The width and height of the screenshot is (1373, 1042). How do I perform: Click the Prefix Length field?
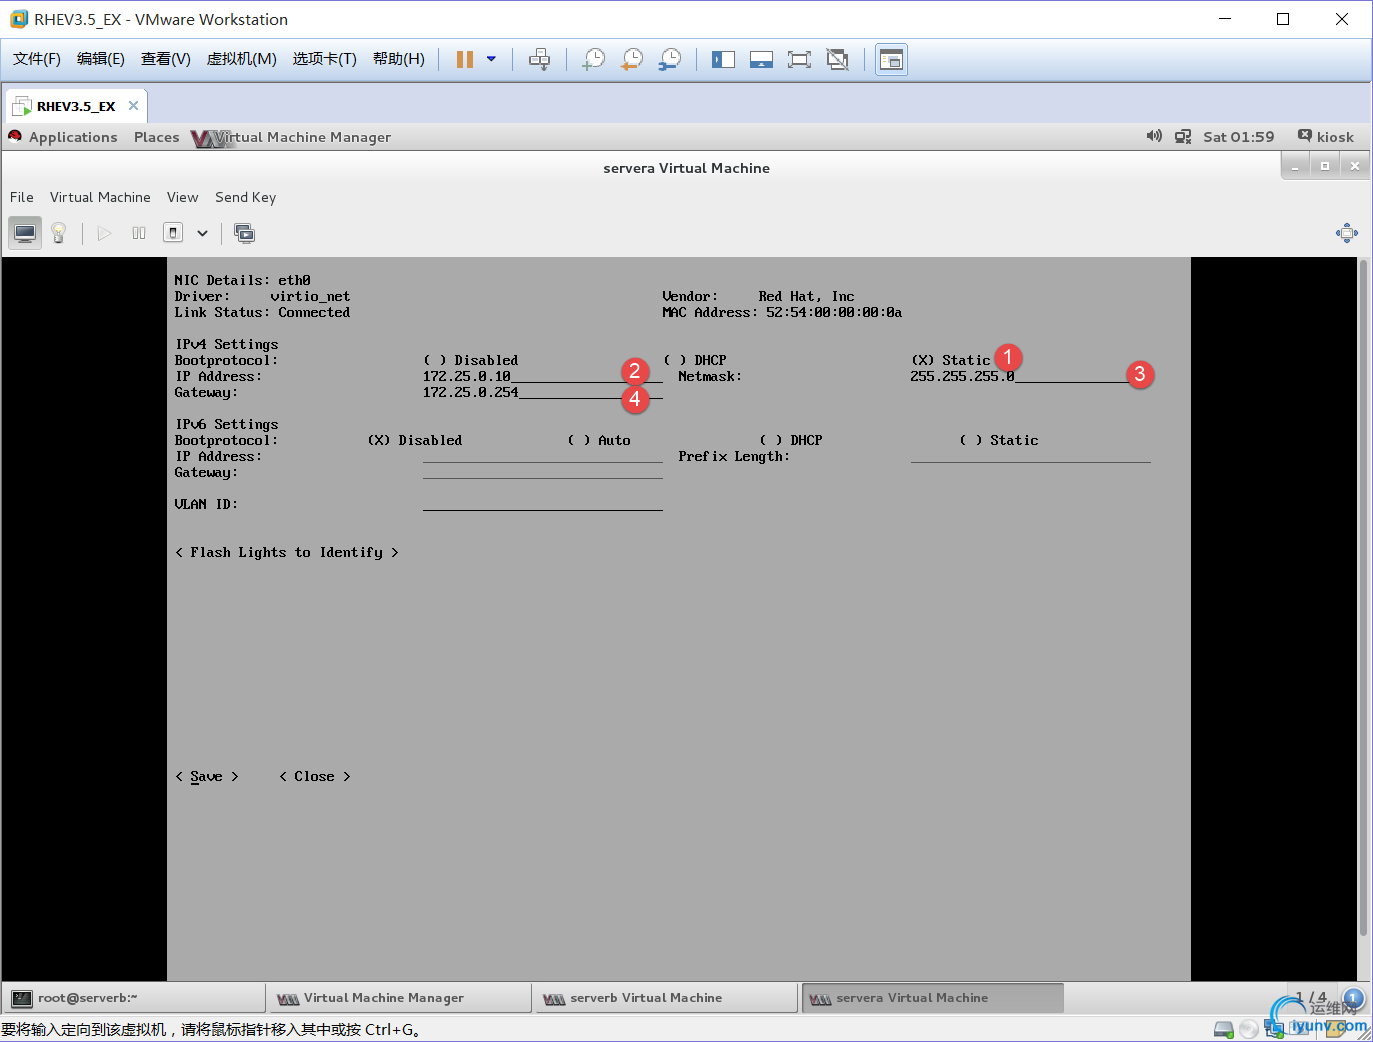(x=1031, y=456)
